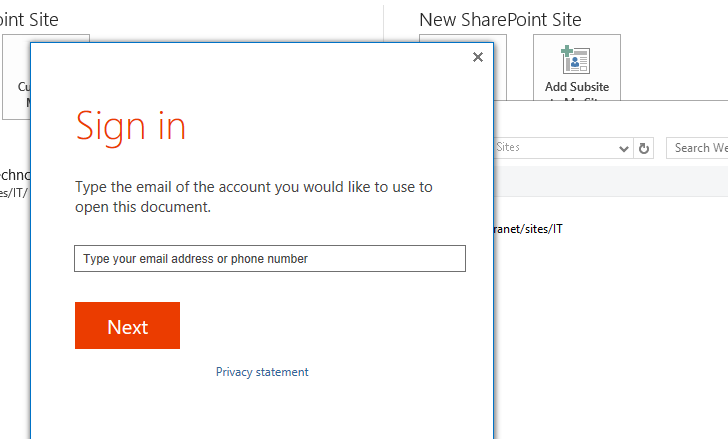
Task: Click the email address or phone number field
Action: pos(270,259)
